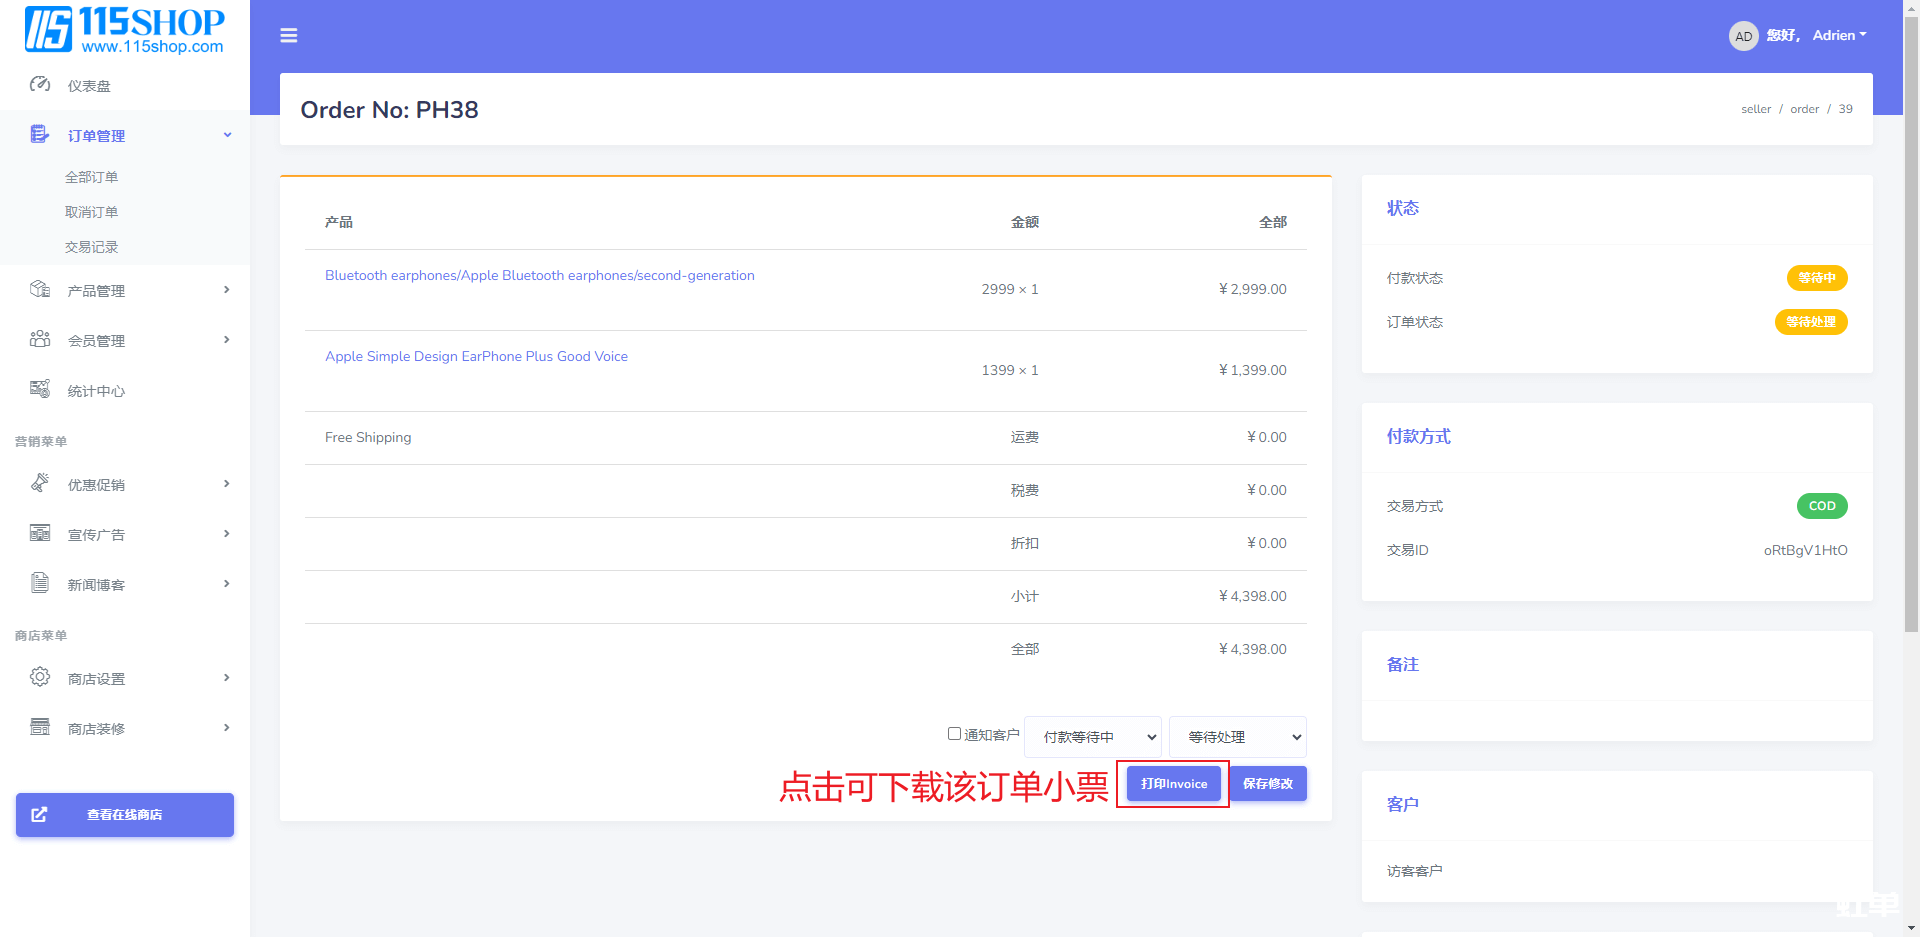
Task: Click the advertising icon
Action: (x=40, y=534)
